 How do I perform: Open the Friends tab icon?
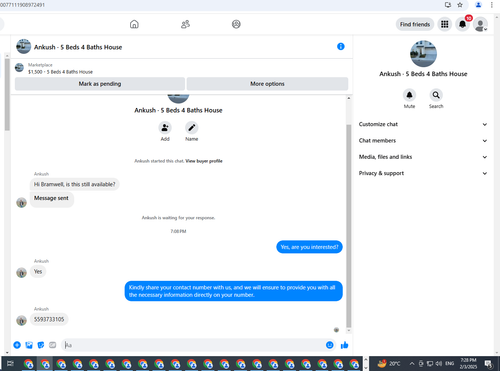(185, 24)
